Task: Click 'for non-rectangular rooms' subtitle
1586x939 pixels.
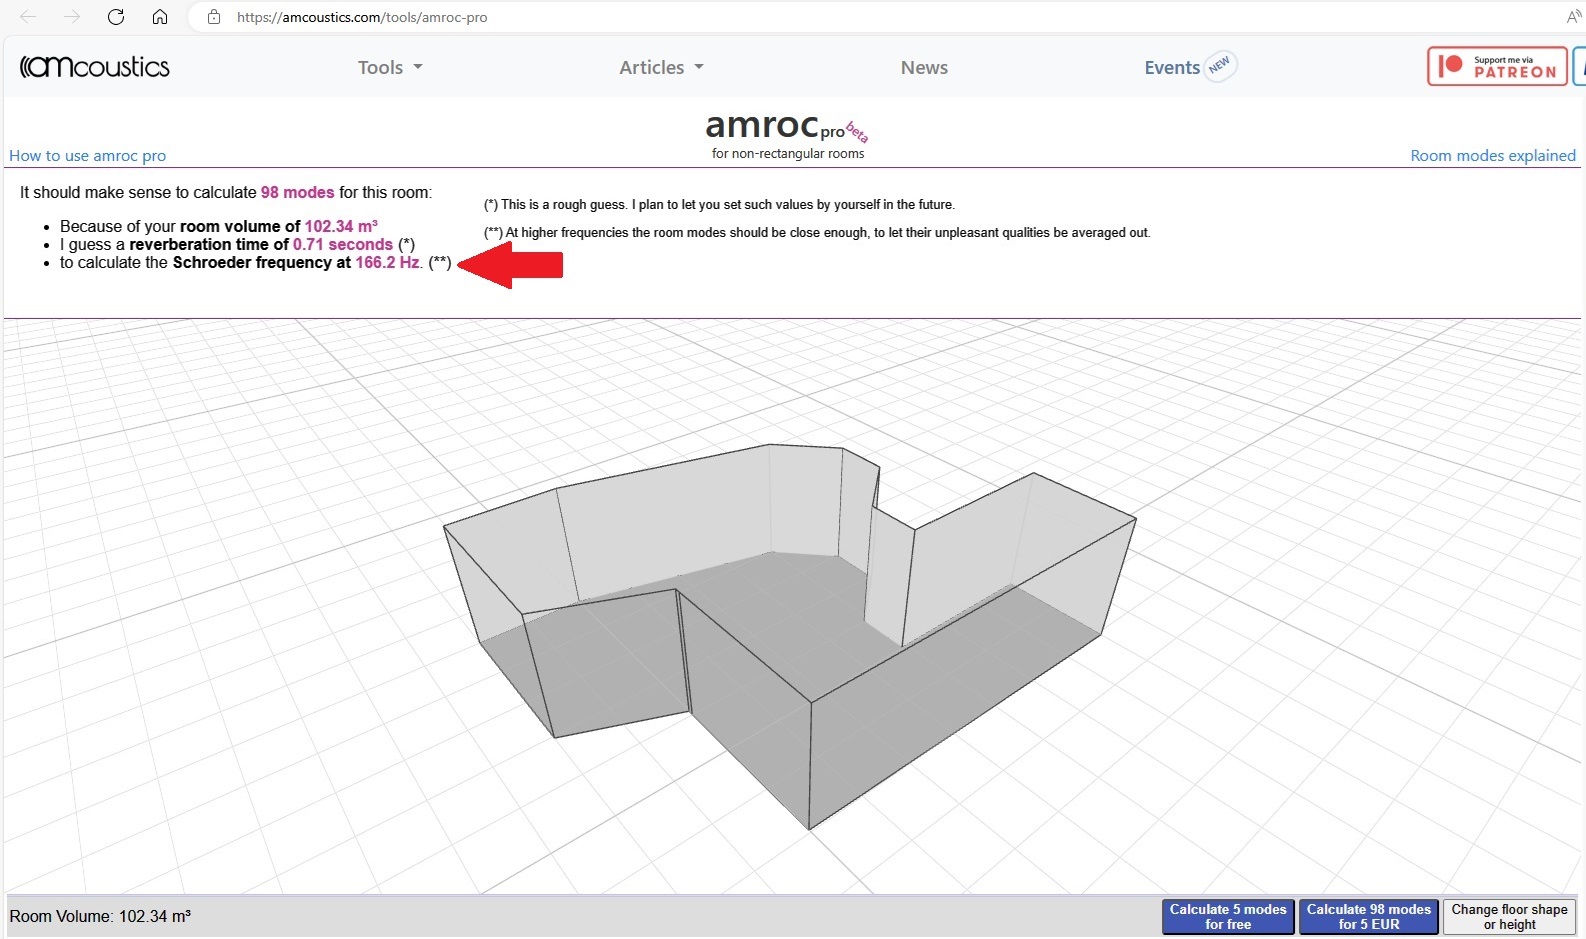Action: click(788, 153)
